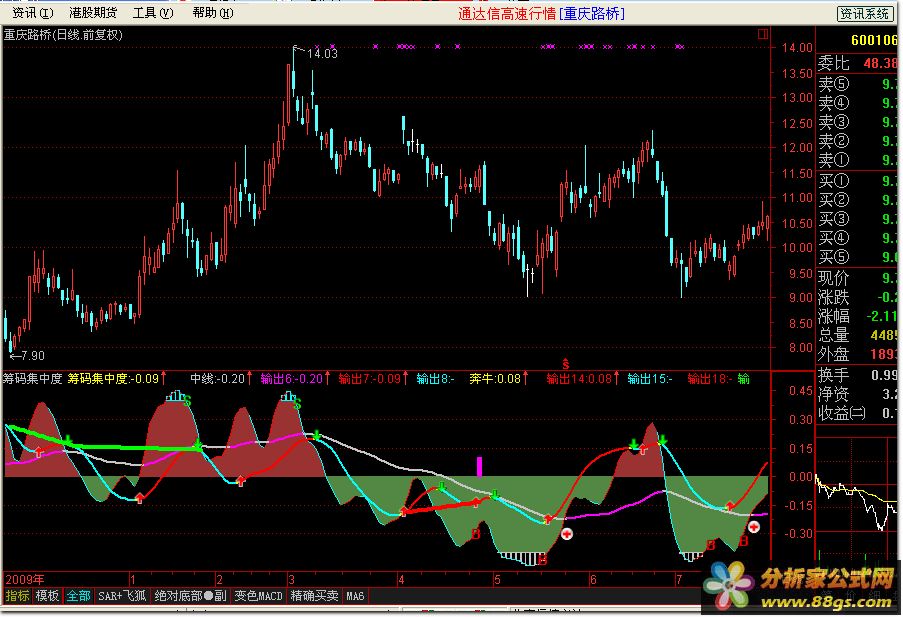Click the red $ marker below the price chart

click(566, 364)
